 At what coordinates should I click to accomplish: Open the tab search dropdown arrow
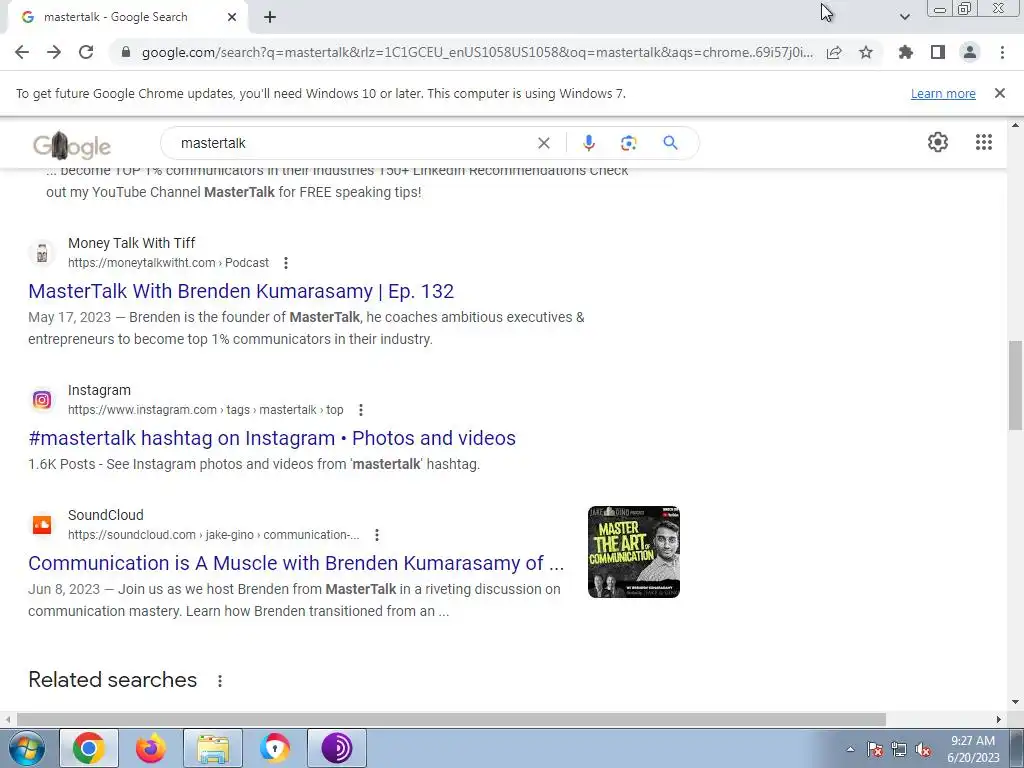coord(904,17)
